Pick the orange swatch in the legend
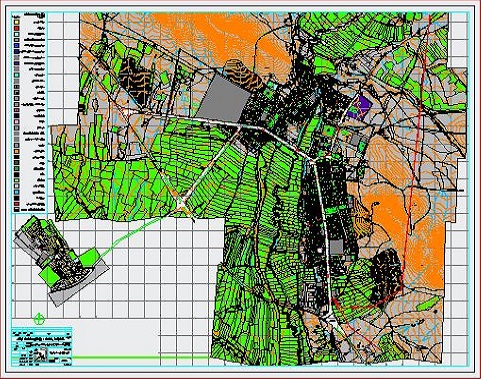Image resolution: width=481 pixels, height=379 pixels. click(x=17, y=151)
